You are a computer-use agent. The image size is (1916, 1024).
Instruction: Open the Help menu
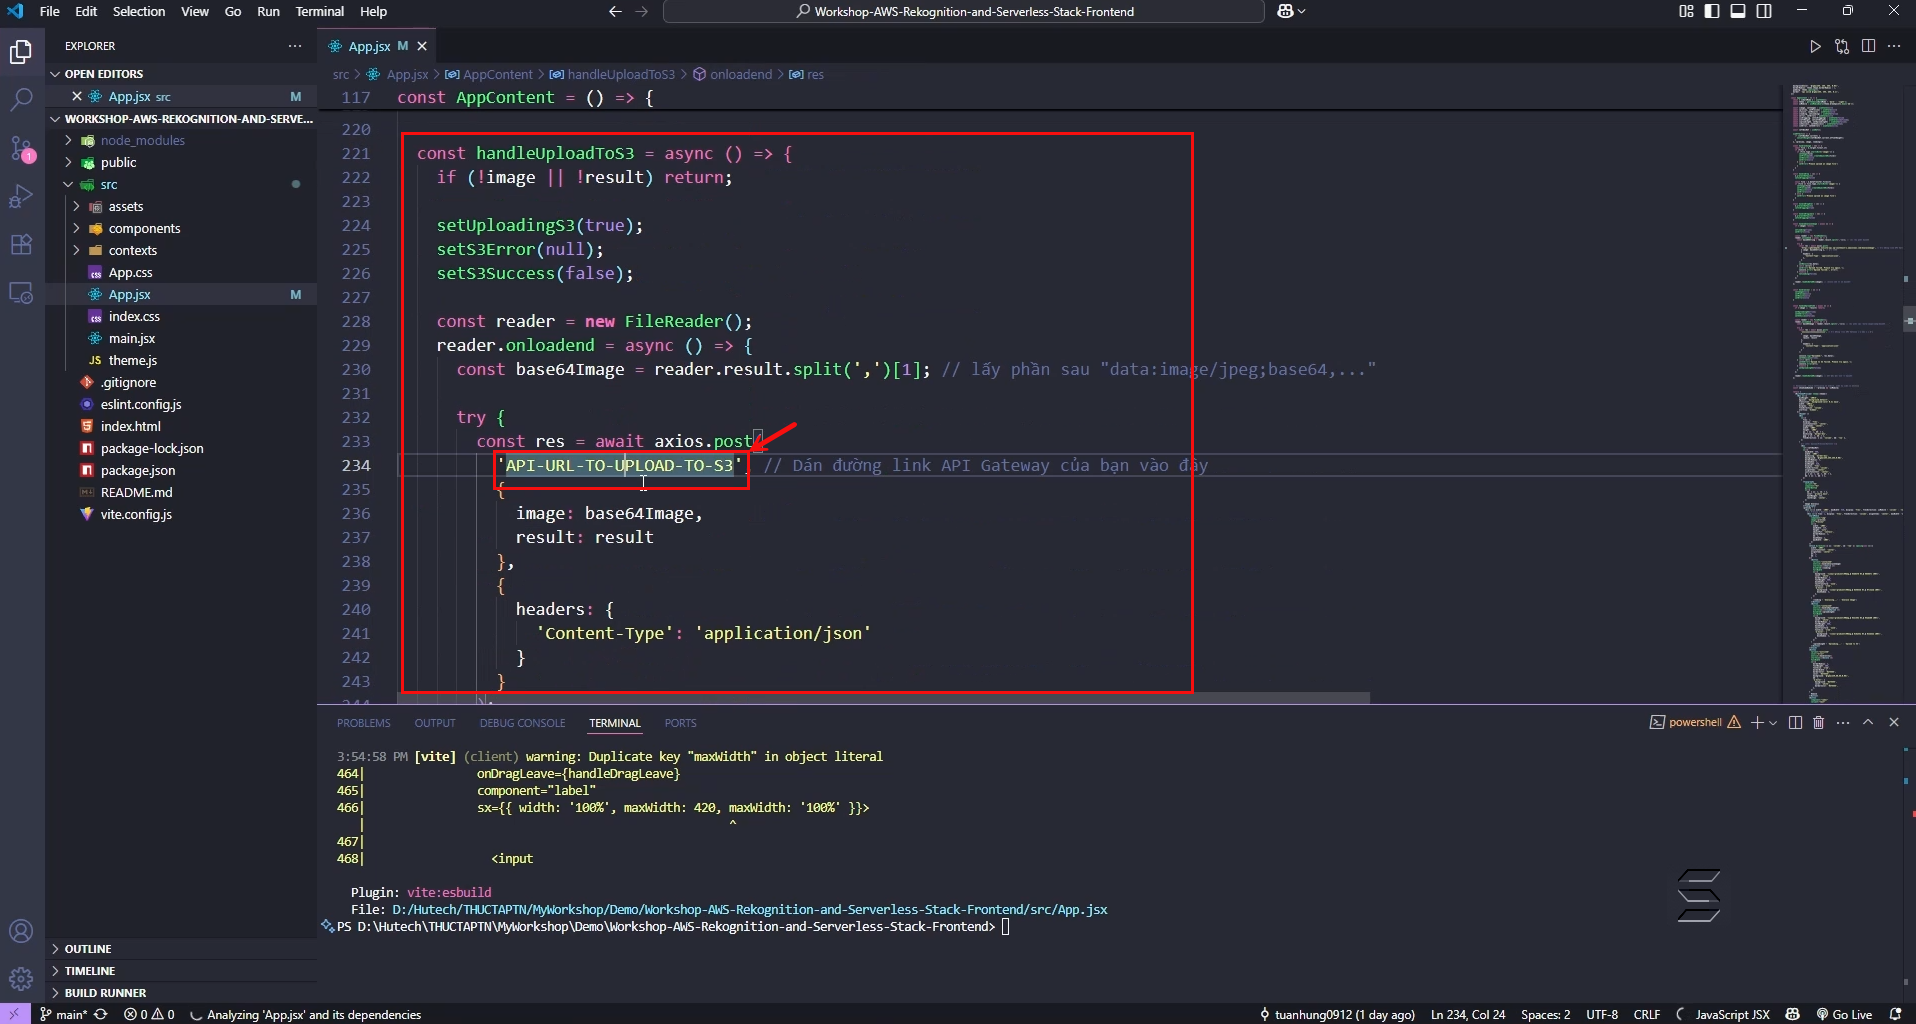point(374,12)
